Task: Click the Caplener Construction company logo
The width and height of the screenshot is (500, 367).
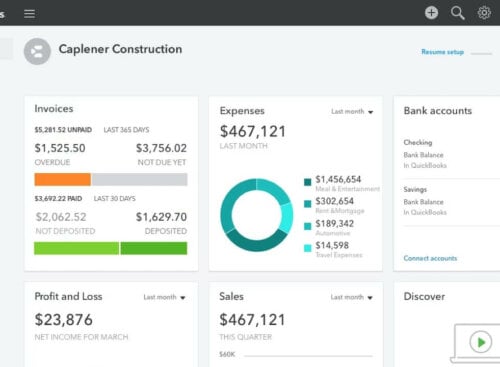Action: click(37, 51)
